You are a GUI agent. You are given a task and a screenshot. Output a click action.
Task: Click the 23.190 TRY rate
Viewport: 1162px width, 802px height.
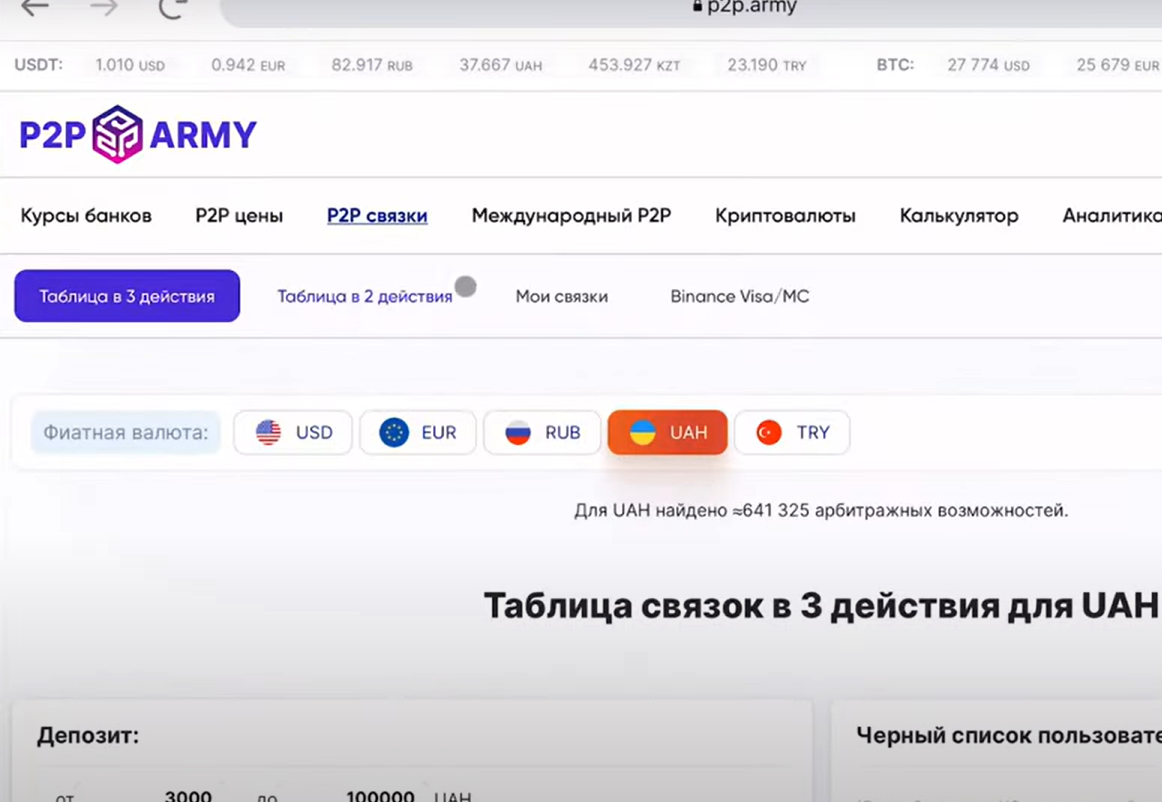tap(767, 65)
